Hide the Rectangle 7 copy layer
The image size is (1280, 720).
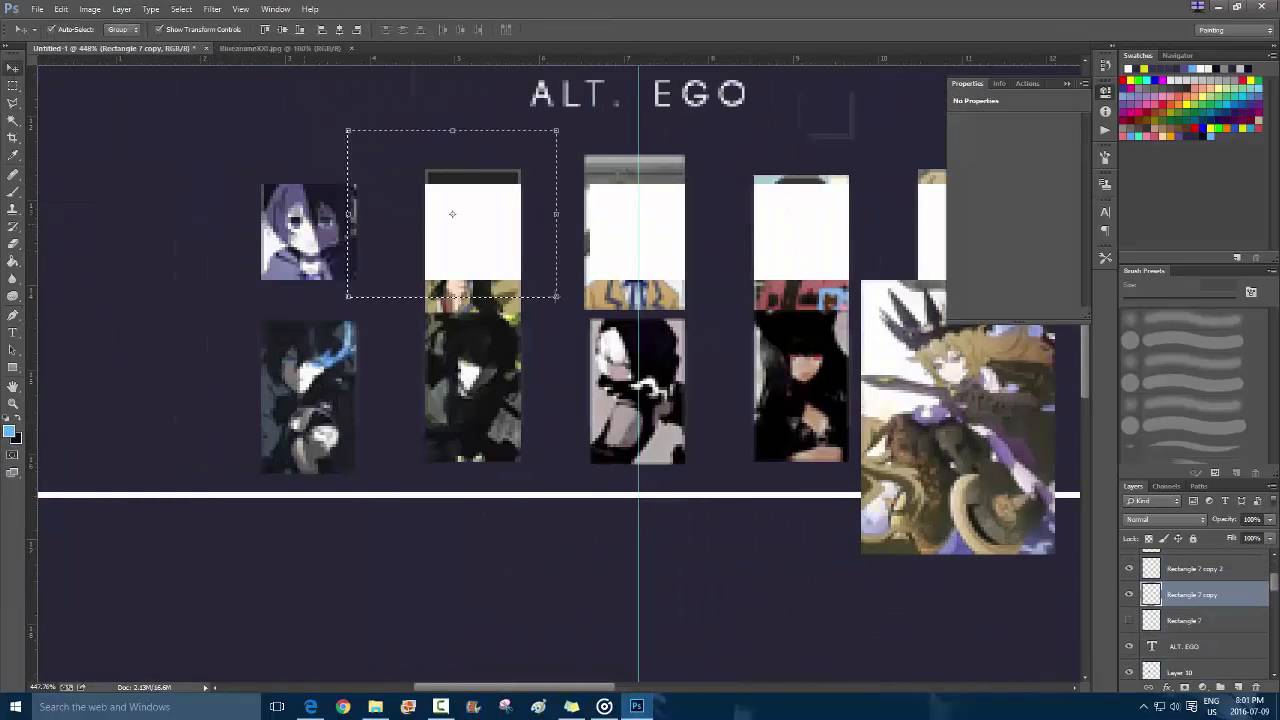(1129, 594)
